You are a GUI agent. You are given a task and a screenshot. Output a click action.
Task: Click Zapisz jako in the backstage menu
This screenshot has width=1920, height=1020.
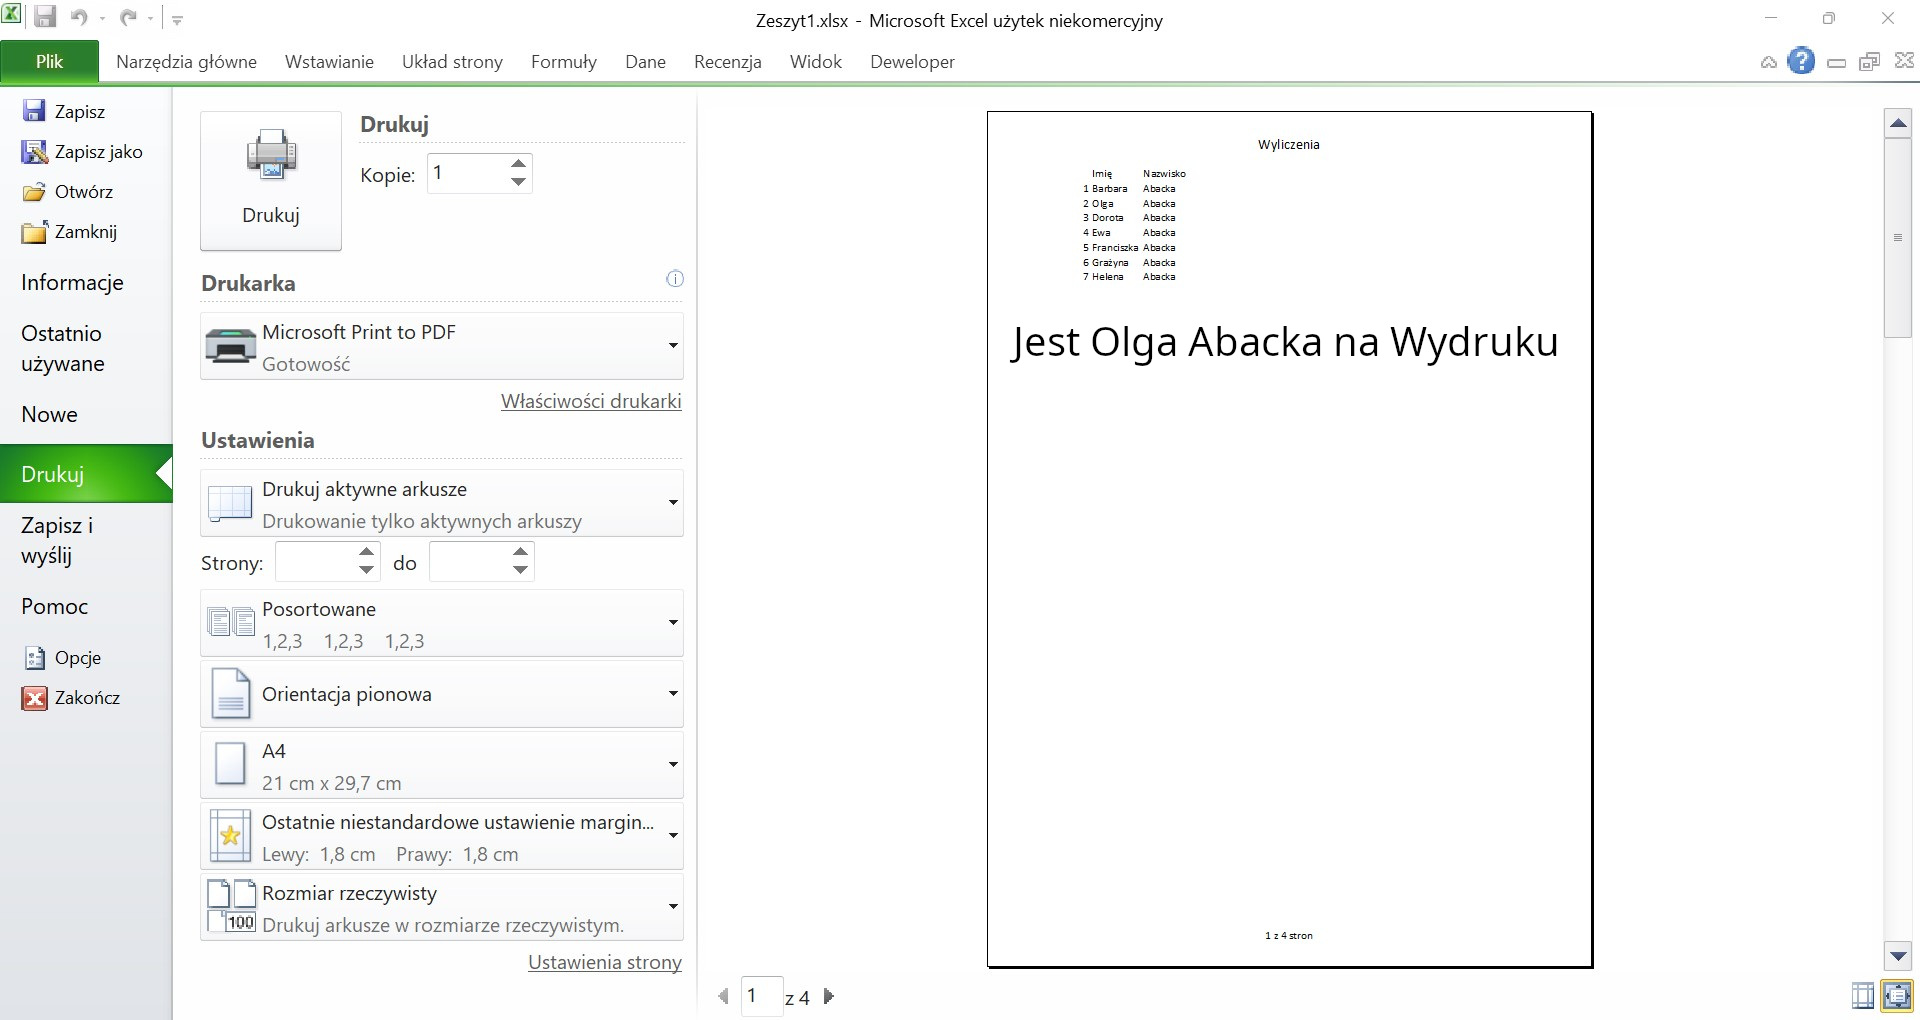click(83, 152)
